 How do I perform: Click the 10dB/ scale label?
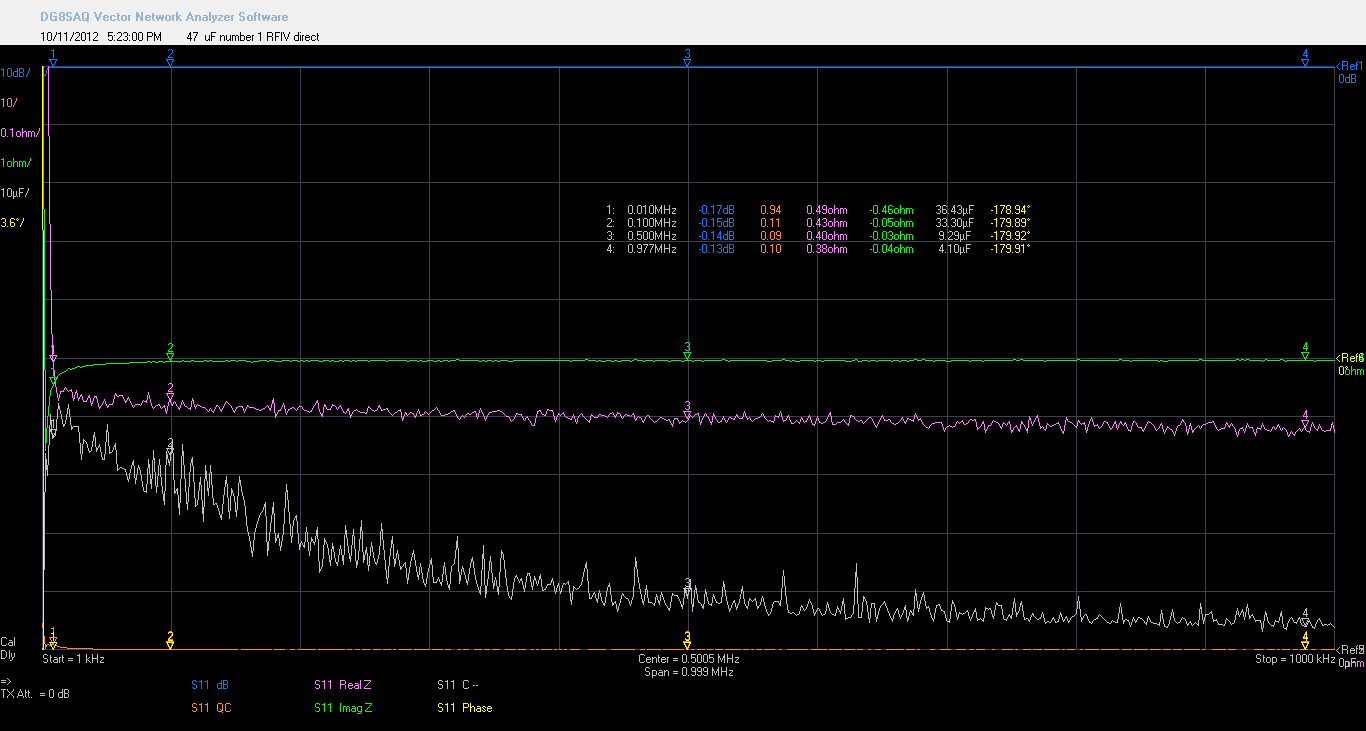click(15, 73)
